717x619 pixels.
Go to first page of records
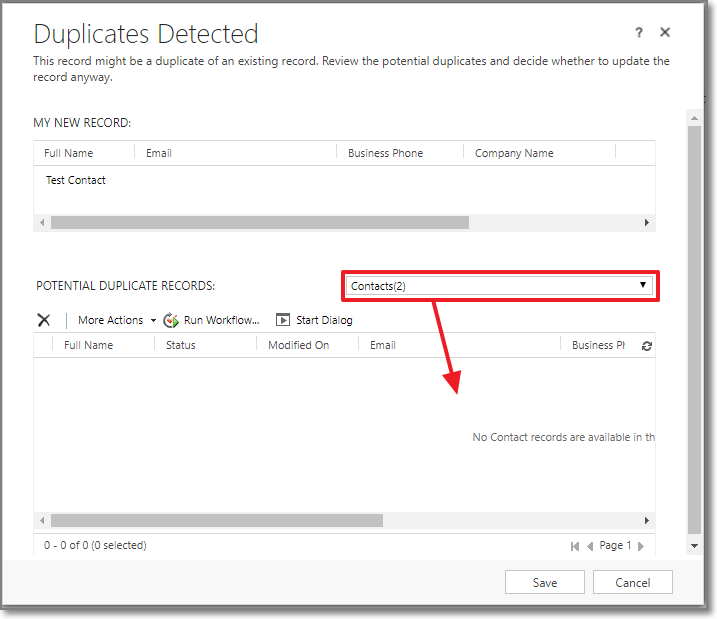575,546
